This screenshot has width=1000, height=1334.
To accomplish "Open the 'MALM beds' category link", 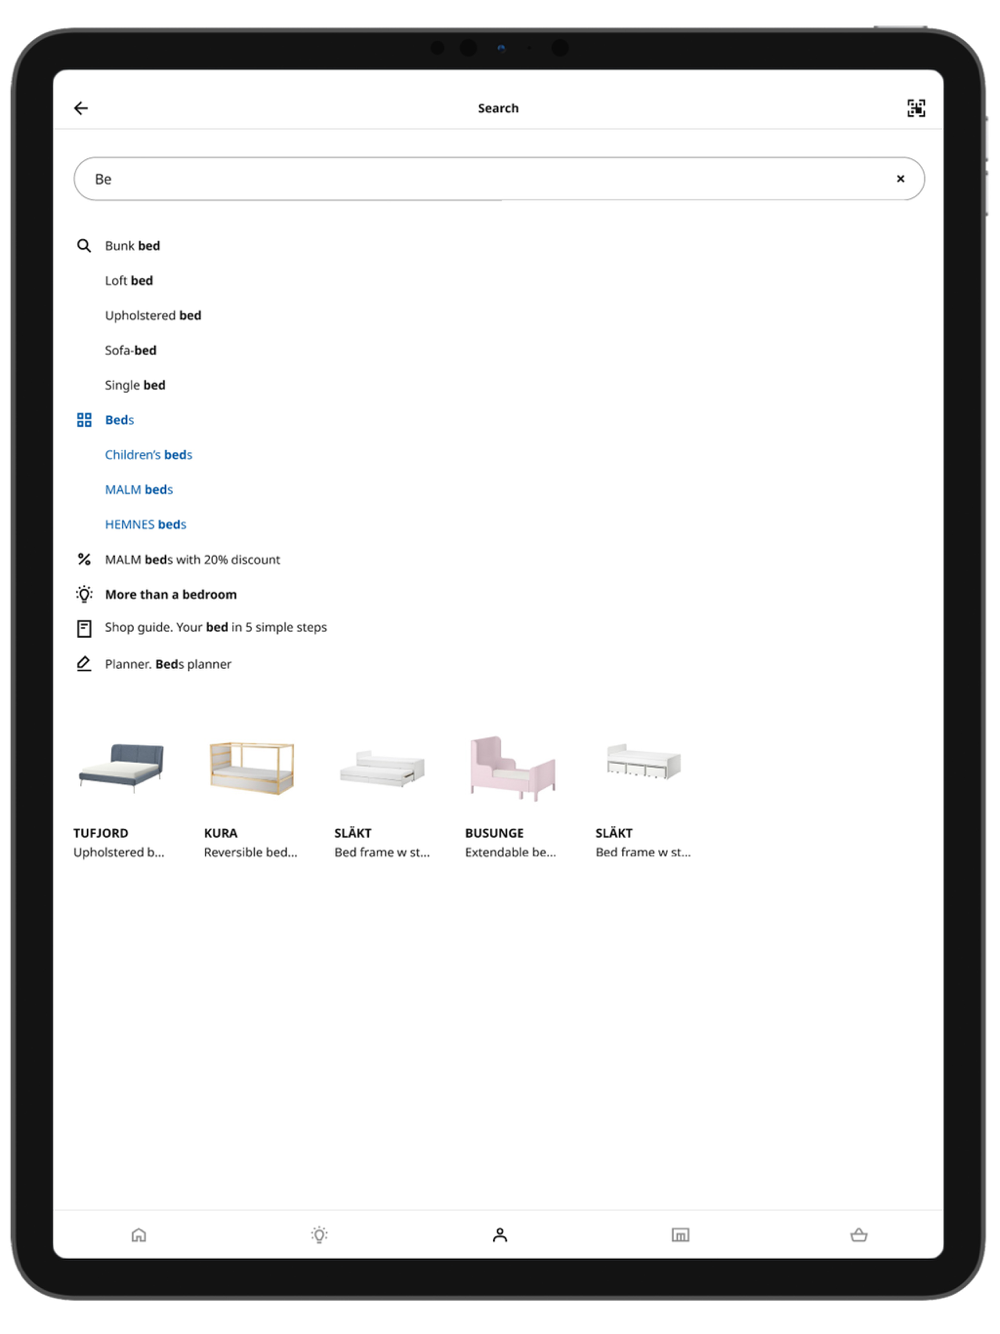I will [x=139, y=490].
